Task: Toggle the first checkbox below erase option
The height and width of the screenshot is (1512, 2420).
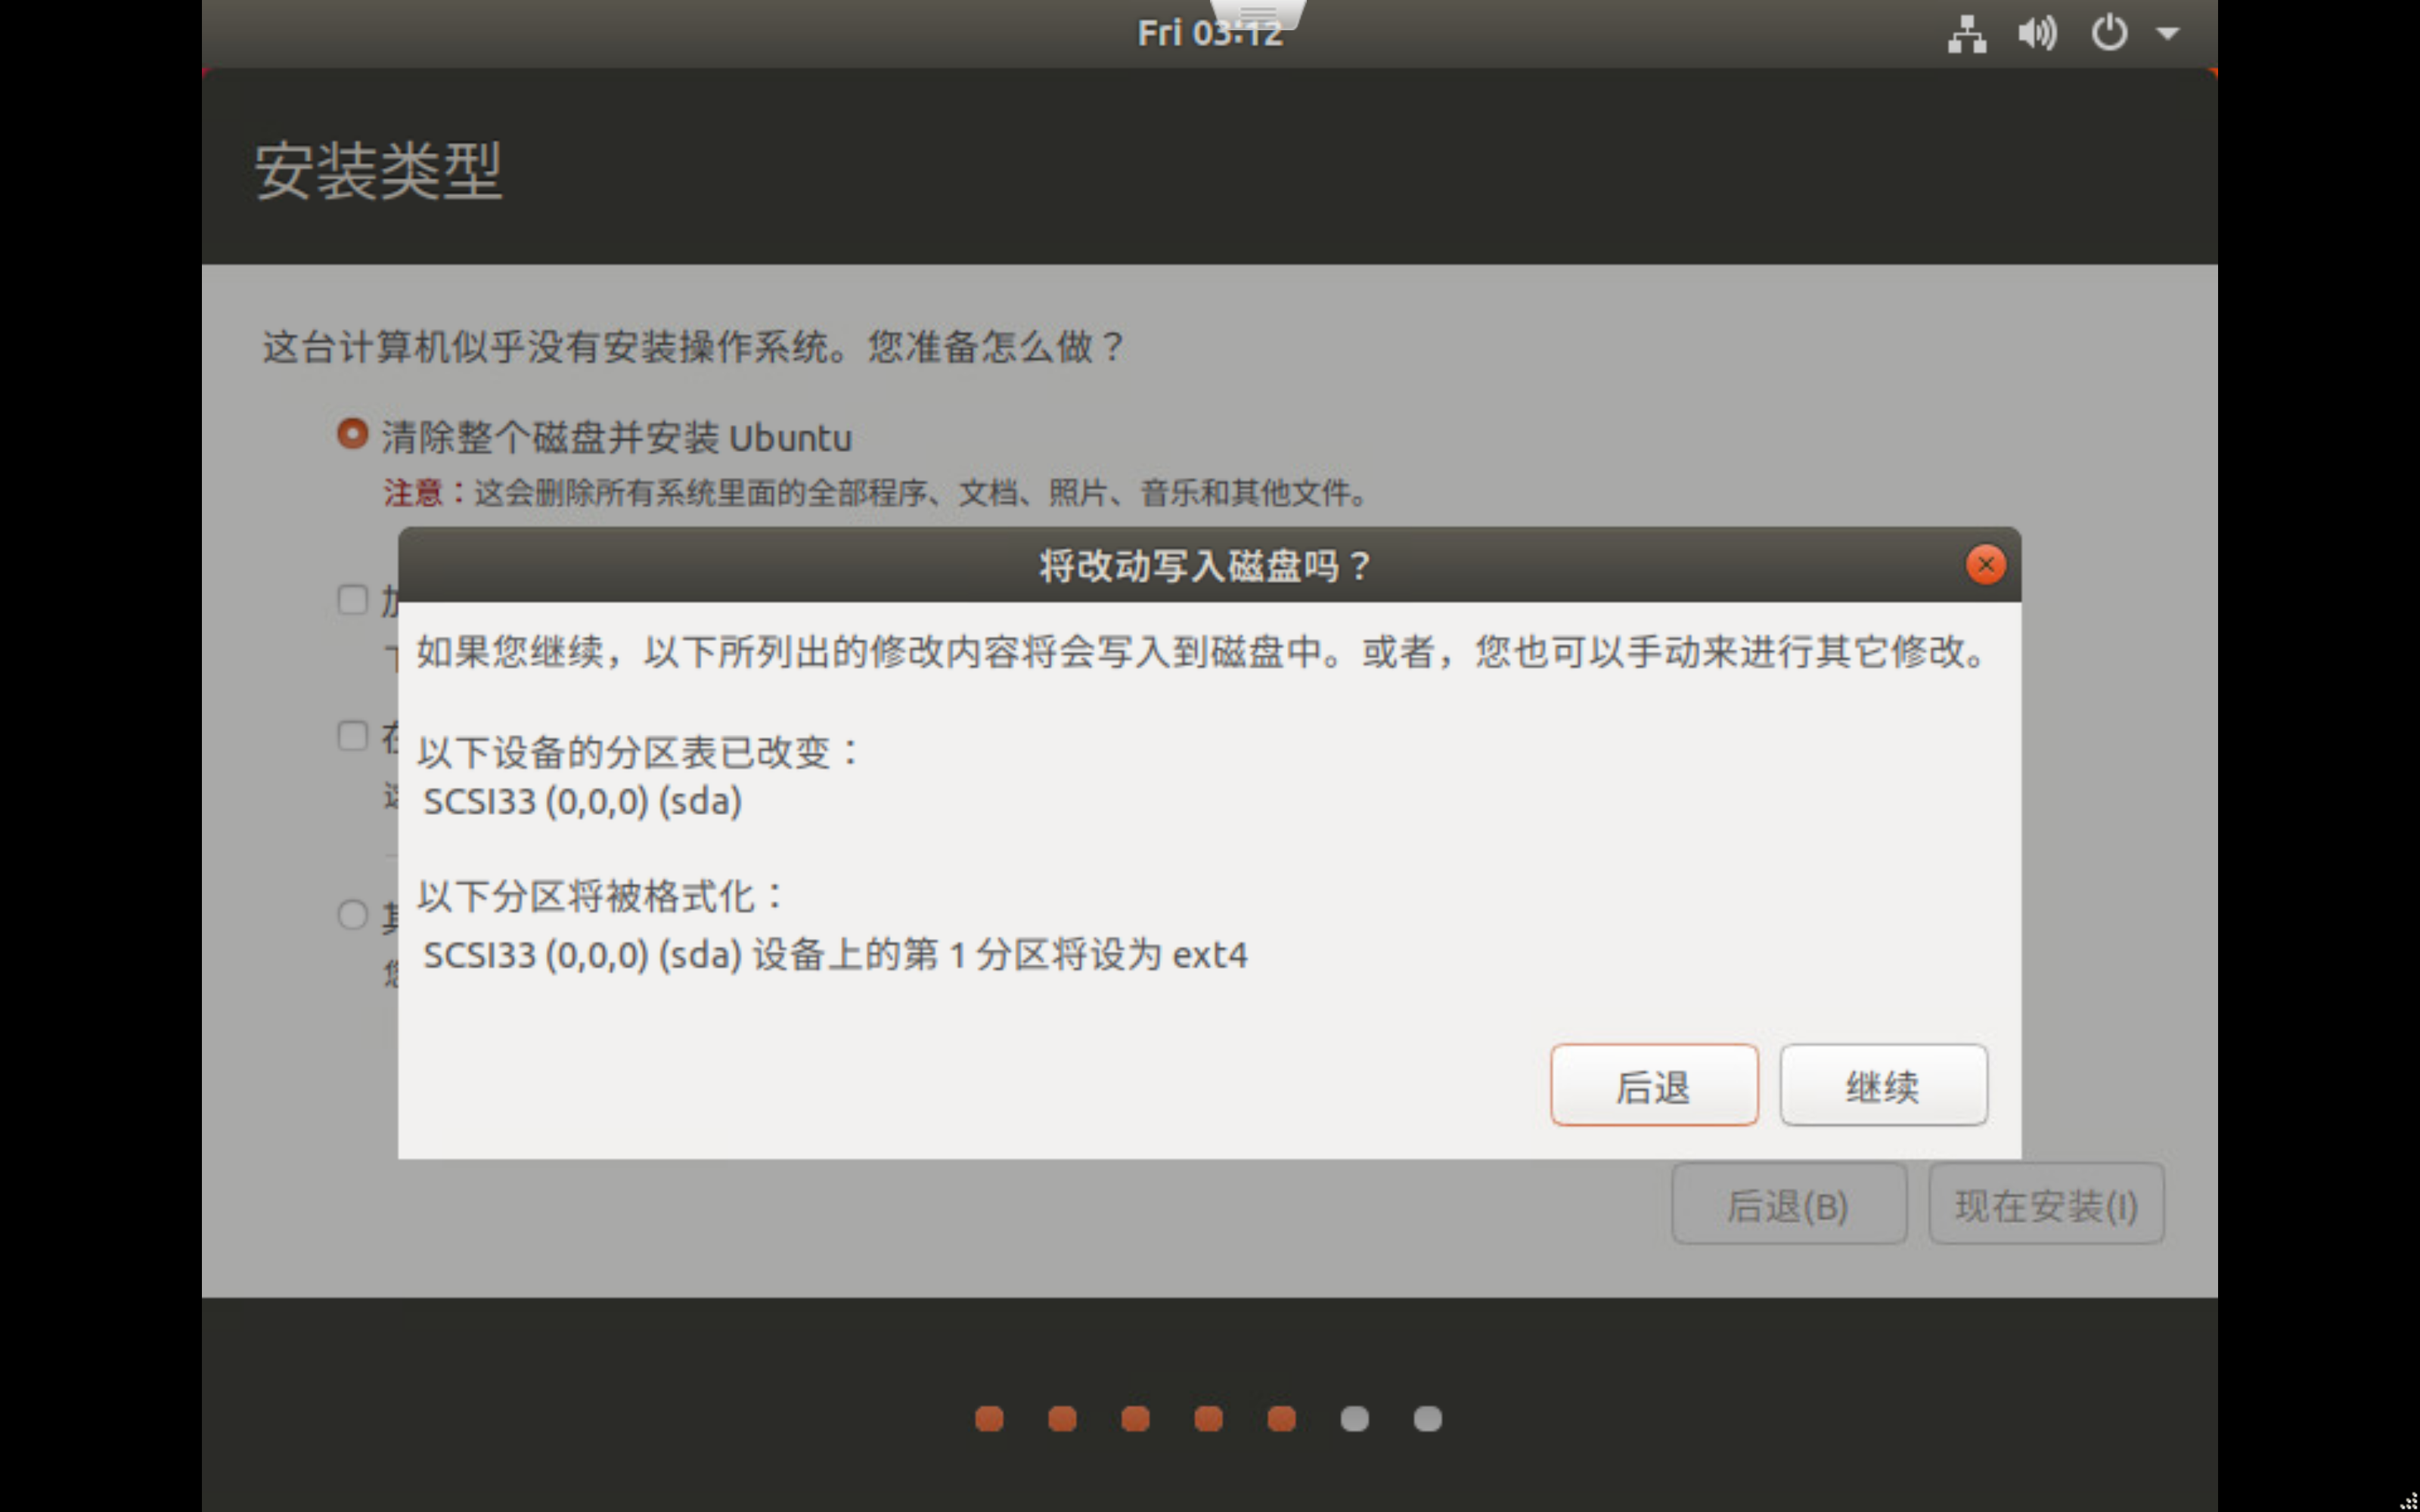Action: tap(352, 600)
